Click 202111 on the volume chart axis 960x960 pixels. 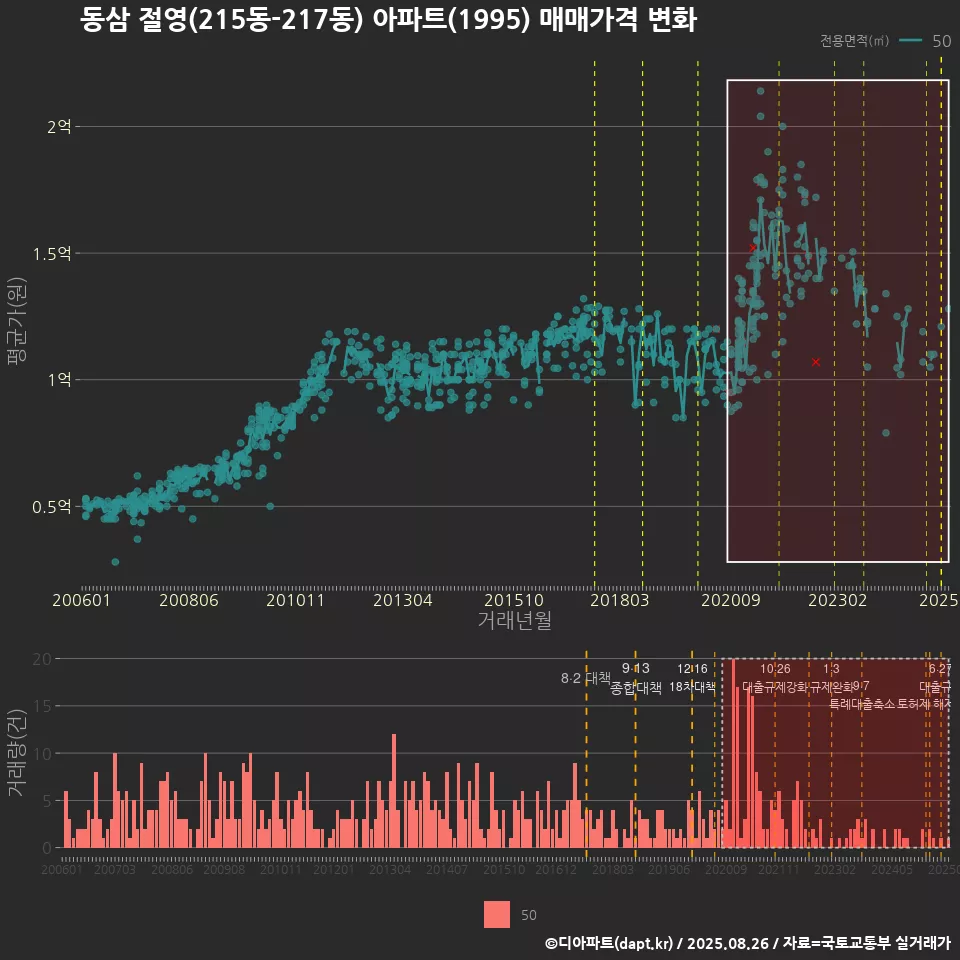pos(779,869)
